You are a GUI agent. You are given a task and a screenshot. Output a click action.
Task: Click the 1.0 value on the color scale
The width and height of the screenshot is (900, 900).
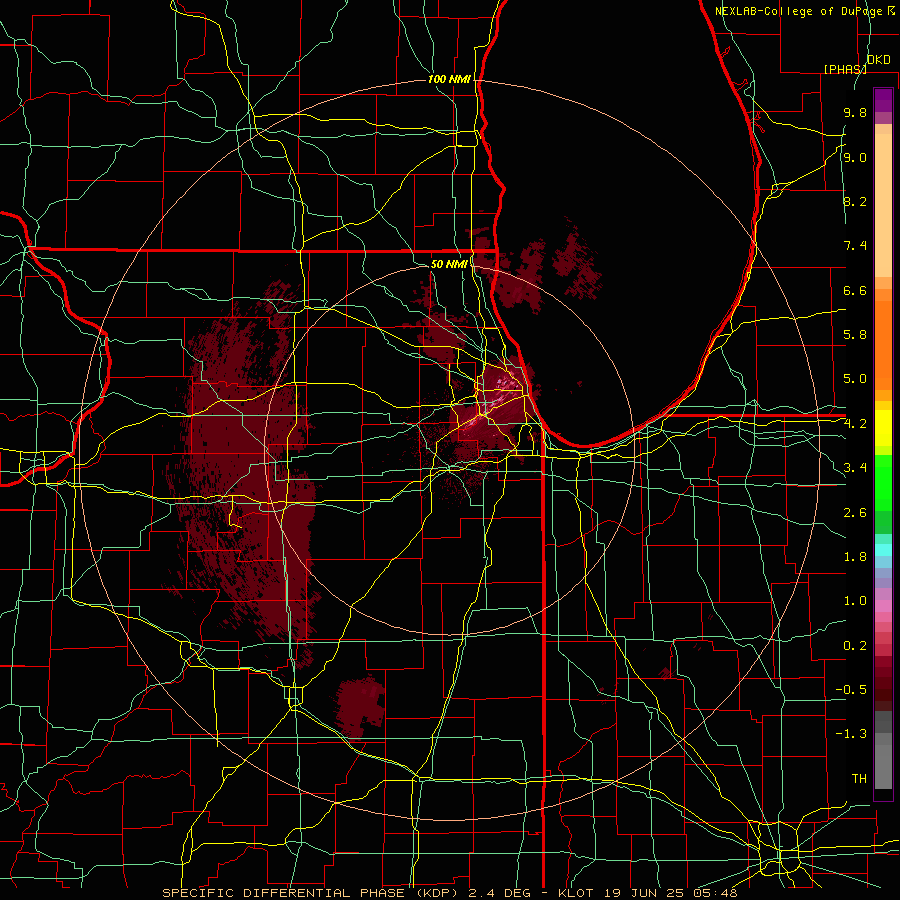855,601
